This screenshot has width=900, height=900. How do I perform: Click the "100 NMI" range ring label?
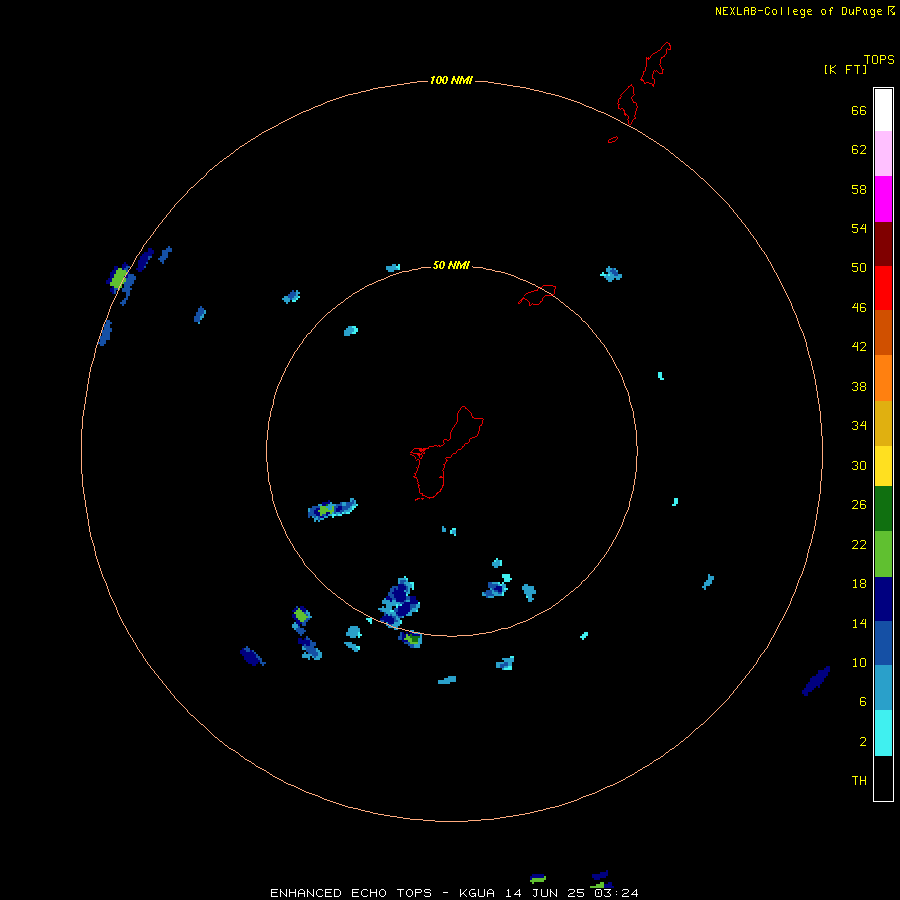pos(451,80)
